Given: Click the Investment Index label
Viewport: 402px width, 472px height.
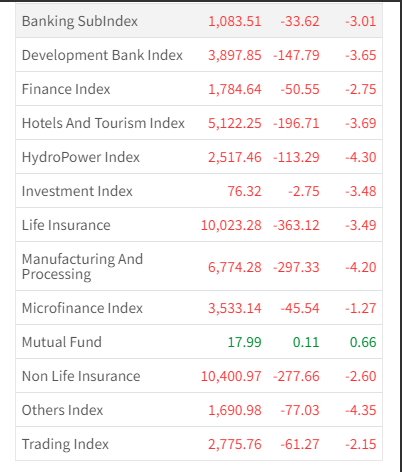Looking at the screenshot, I should pos(77,191).
